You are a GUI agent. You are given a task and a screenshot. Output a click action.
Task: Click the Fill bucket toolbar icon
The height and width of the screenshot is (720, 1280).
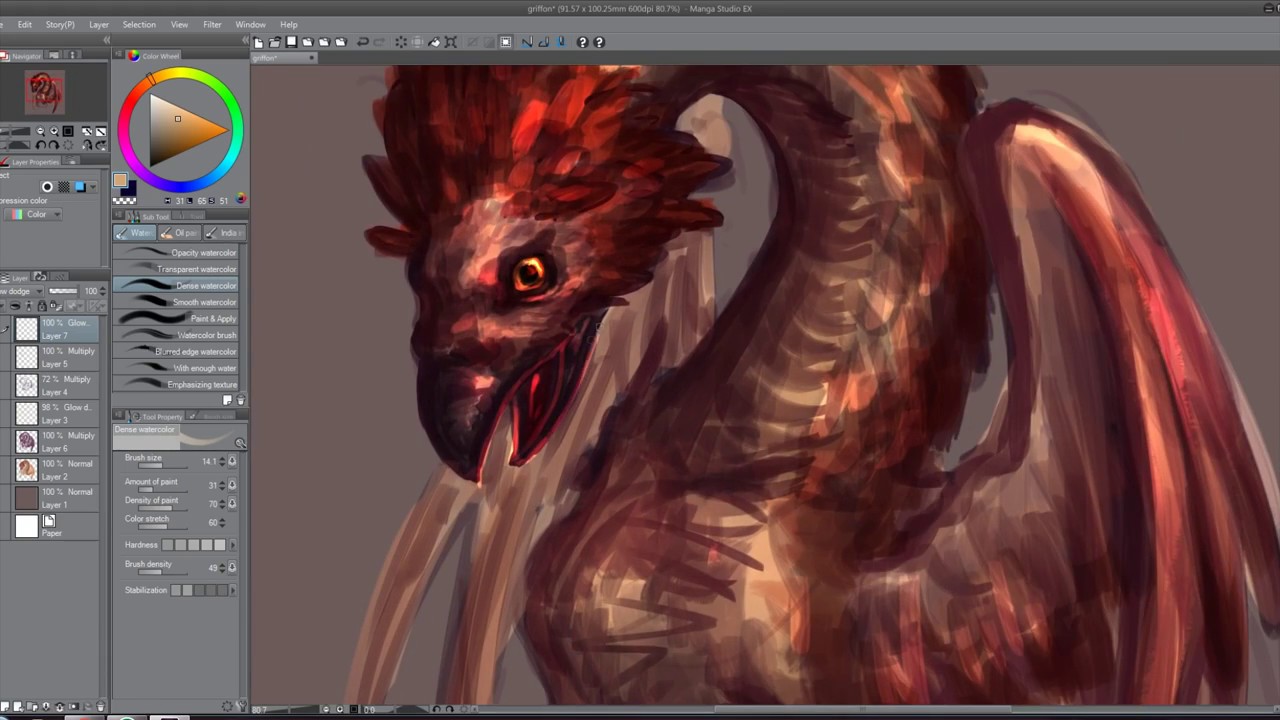click(434, 42)
